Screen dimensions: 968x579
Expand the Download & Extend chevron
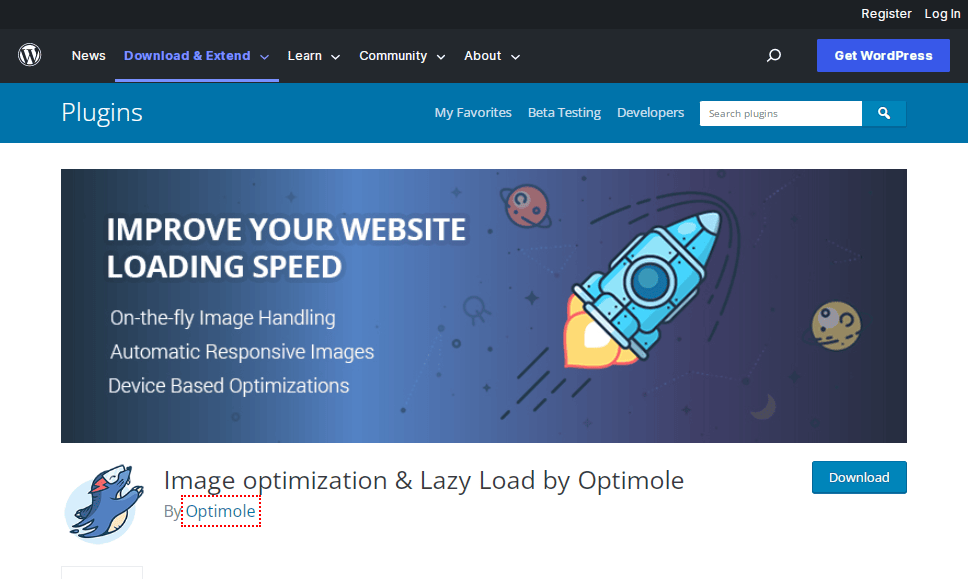[x=265, y=57]
